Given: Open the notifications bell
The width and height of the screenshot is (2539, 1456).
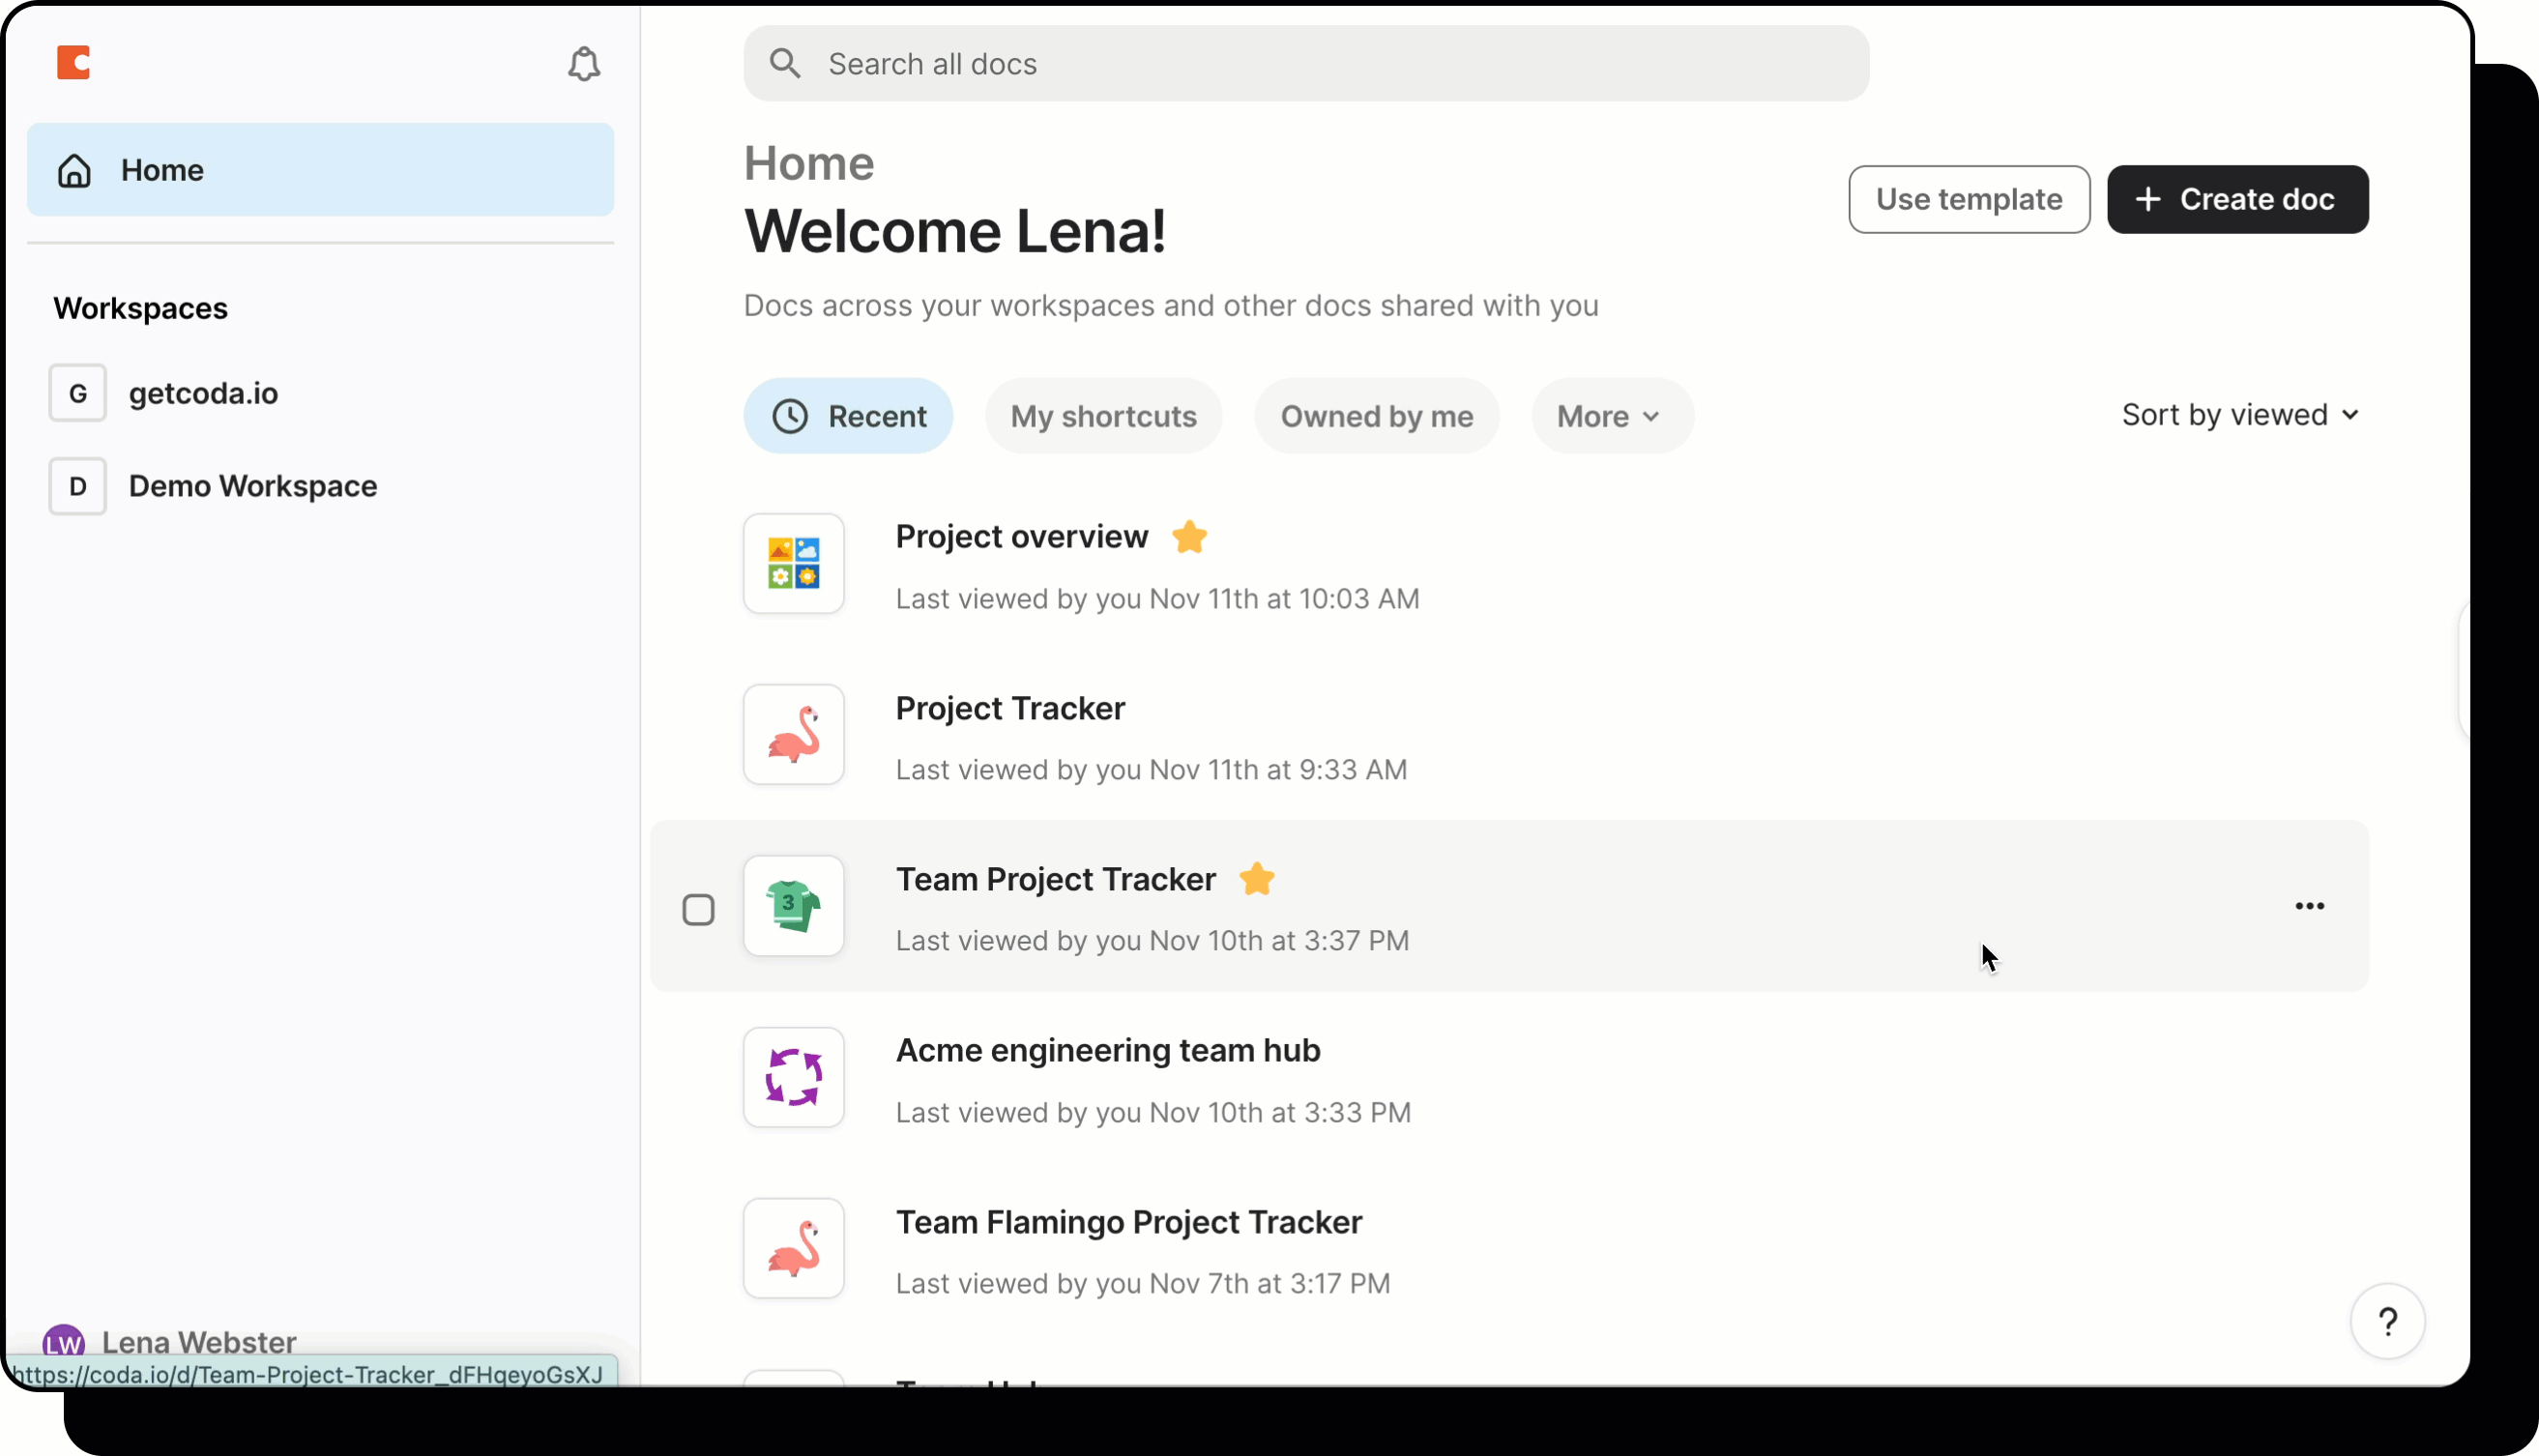Looking at the screenshot, I should coord(584,64).
